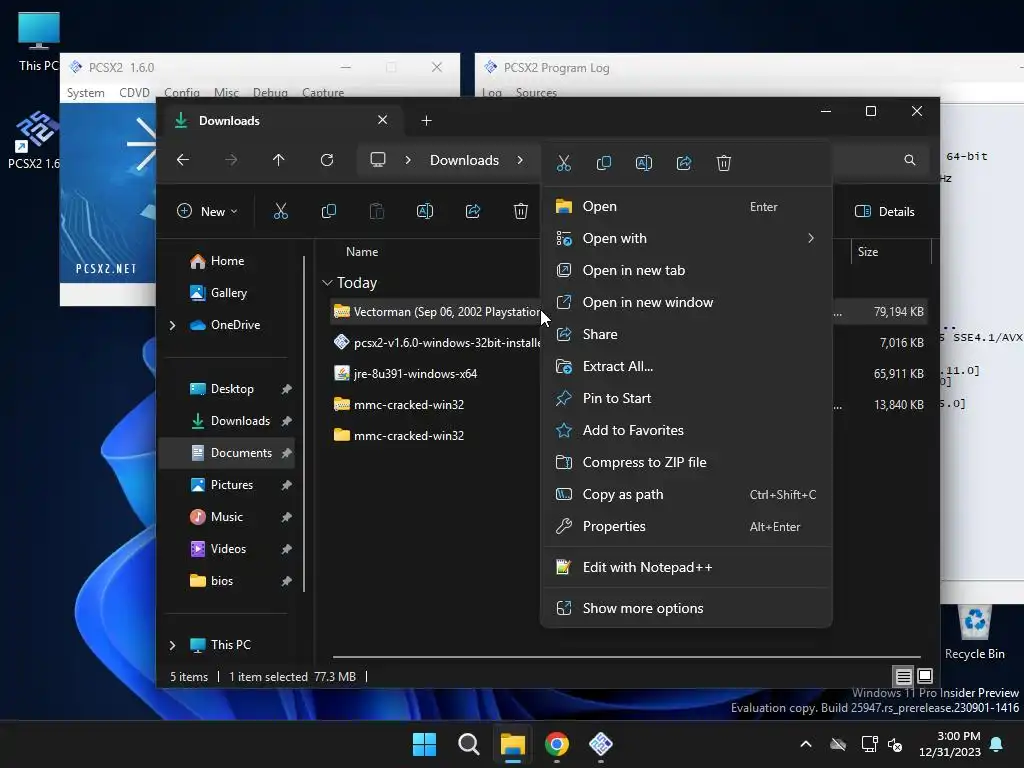Select Compress to ZIP file
This screenshot has width=1024, height=768.
pyautogui.click(x=686, y=462)
